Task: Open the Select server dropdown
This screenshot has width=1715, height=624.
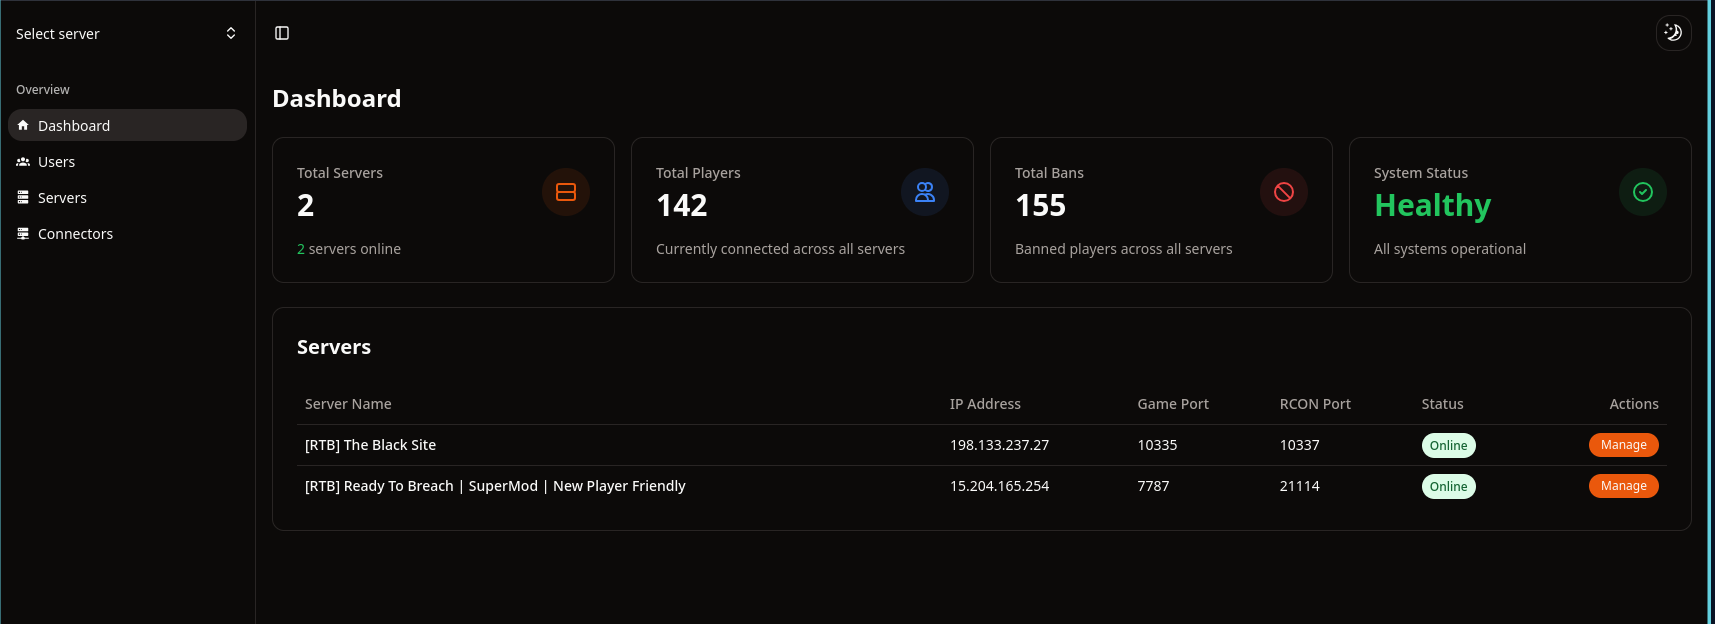Action: pos(126,34)
